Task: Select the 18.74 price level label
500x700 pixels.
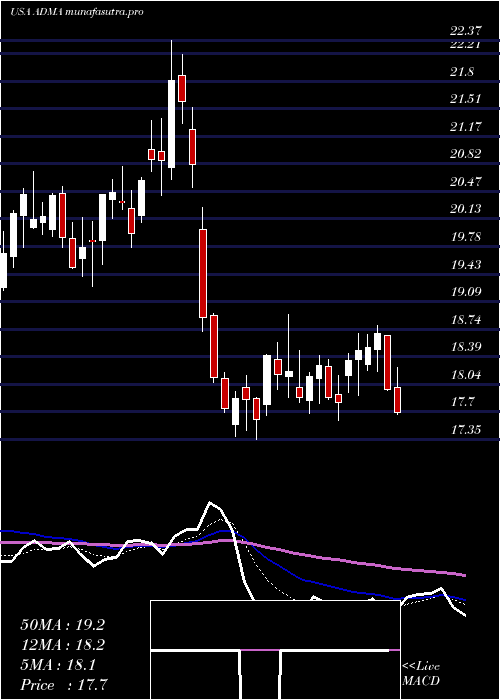Action: click(465, 320)
